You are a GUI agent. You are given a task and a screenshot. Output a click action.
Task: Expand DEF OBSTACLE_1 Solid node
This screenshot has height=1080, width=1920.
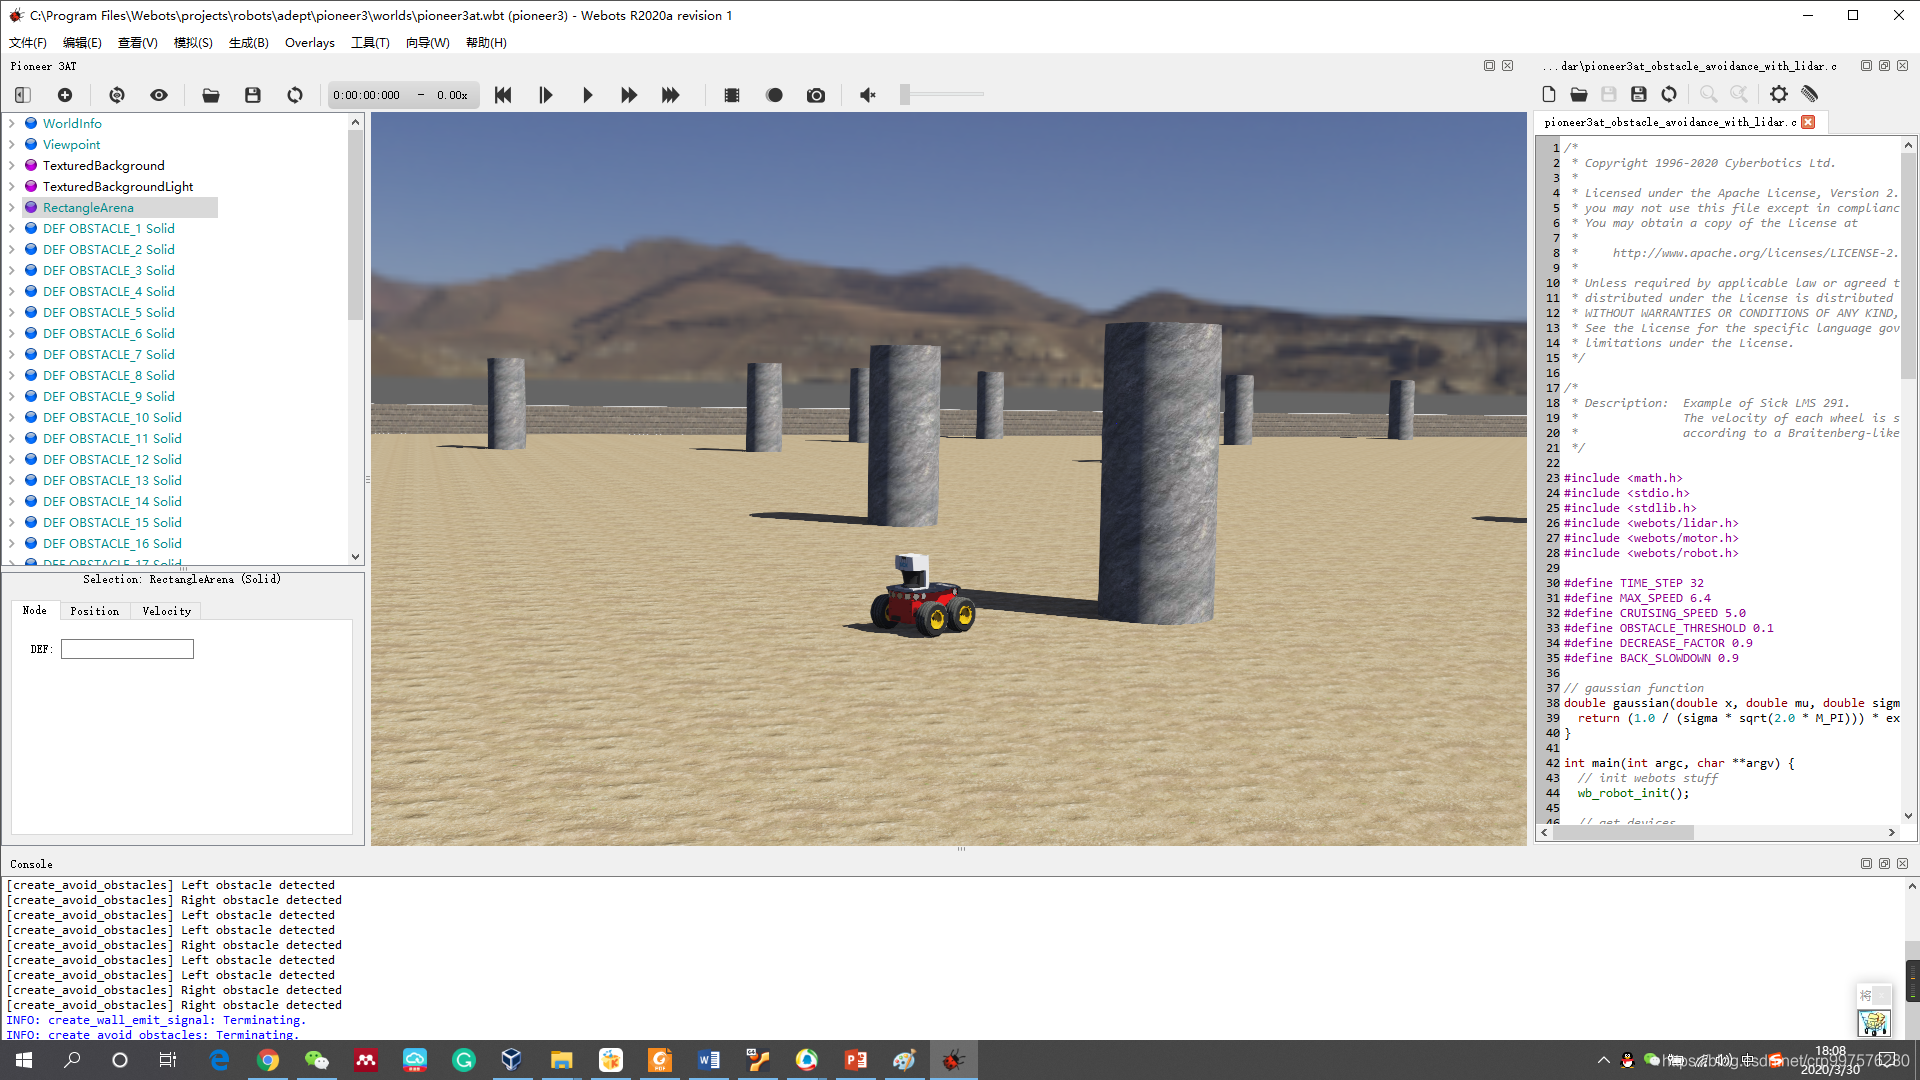click(x=12, y=228)
